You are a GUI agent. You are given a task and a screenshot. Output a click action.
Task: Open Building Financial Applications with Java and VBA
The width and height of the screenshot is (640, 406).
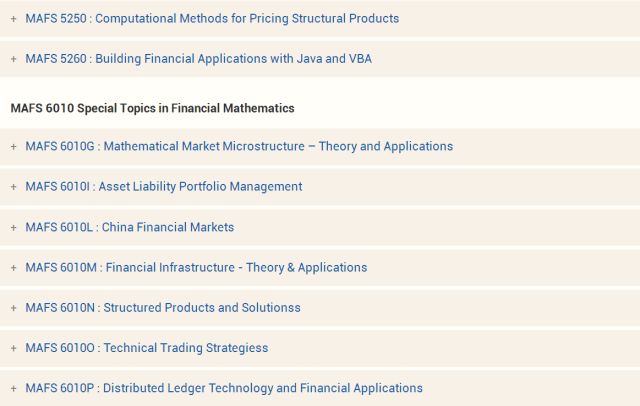(198, 59)
